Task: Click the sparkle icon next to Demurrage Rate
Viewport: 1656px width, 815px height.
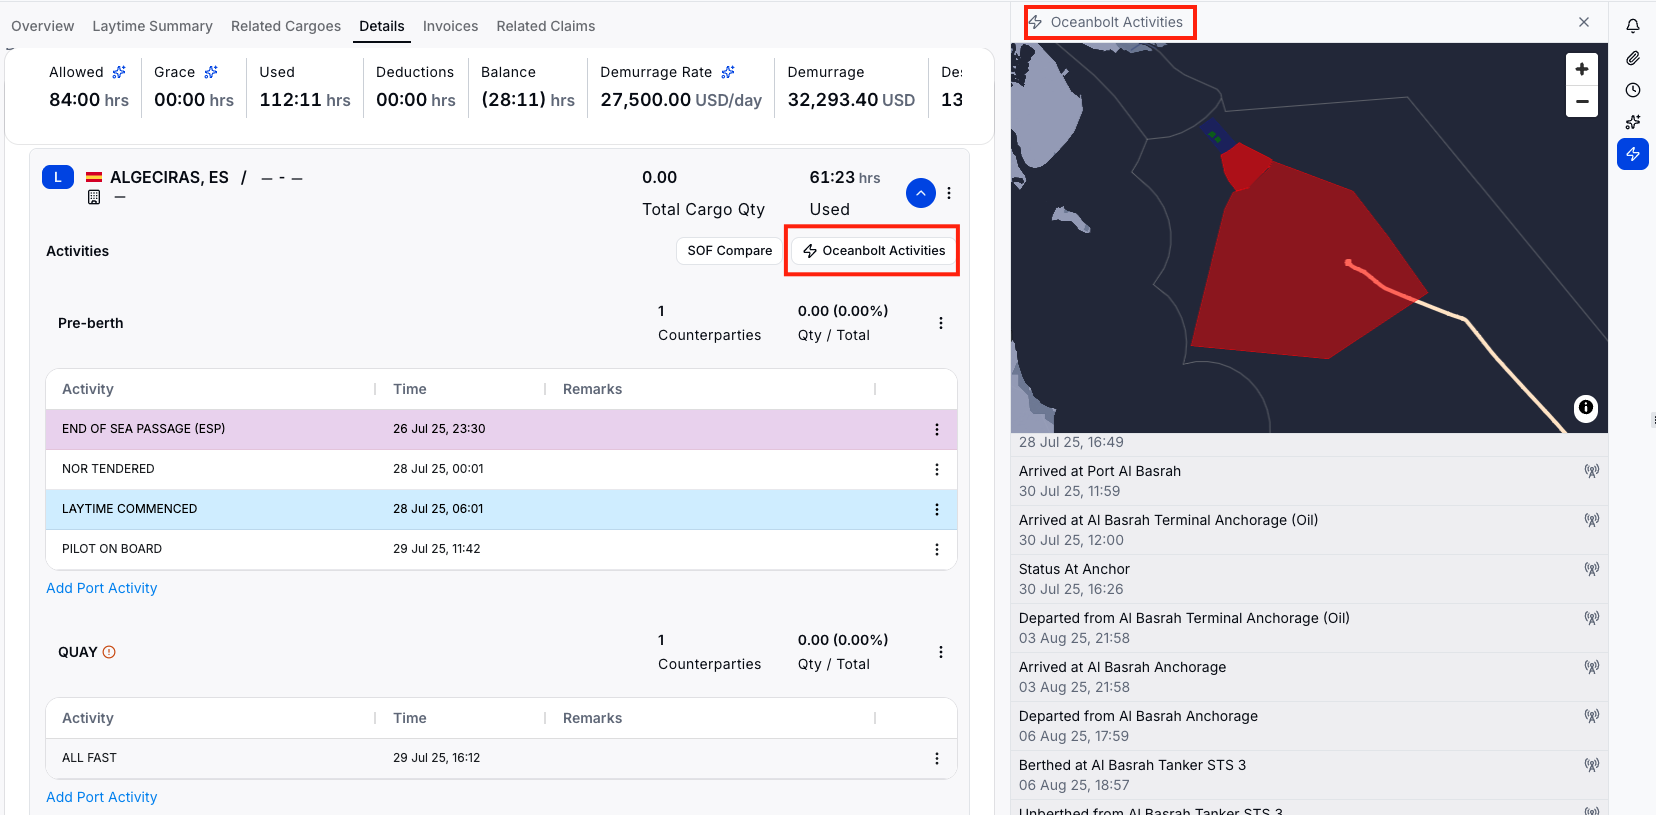Action: click(x=728, y=72)
